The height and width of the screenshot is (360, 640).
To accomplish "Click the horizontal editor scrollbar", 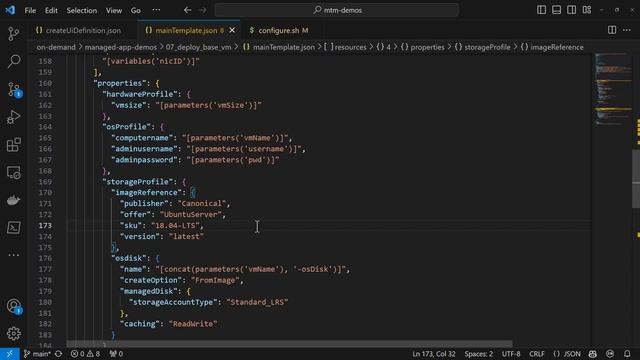I will [289, 344].
